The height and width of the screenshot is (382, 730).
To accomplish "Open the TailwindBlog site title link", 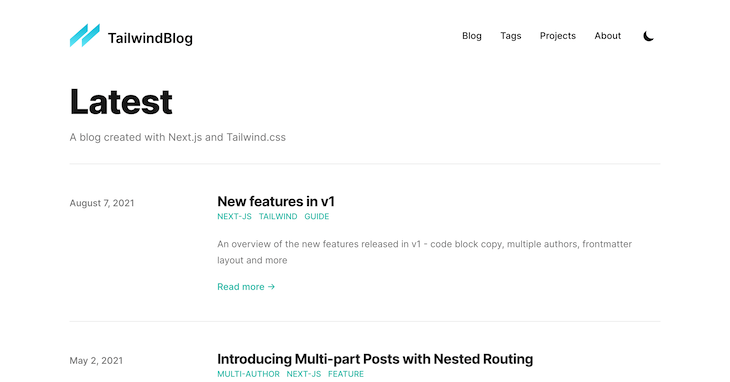I will pos(150,38).
